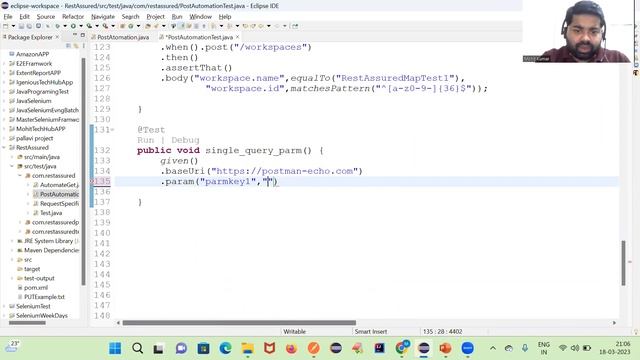Click the Coverage run toolbar icon
The image size is (640, 360).
click(x=89, y=26)
